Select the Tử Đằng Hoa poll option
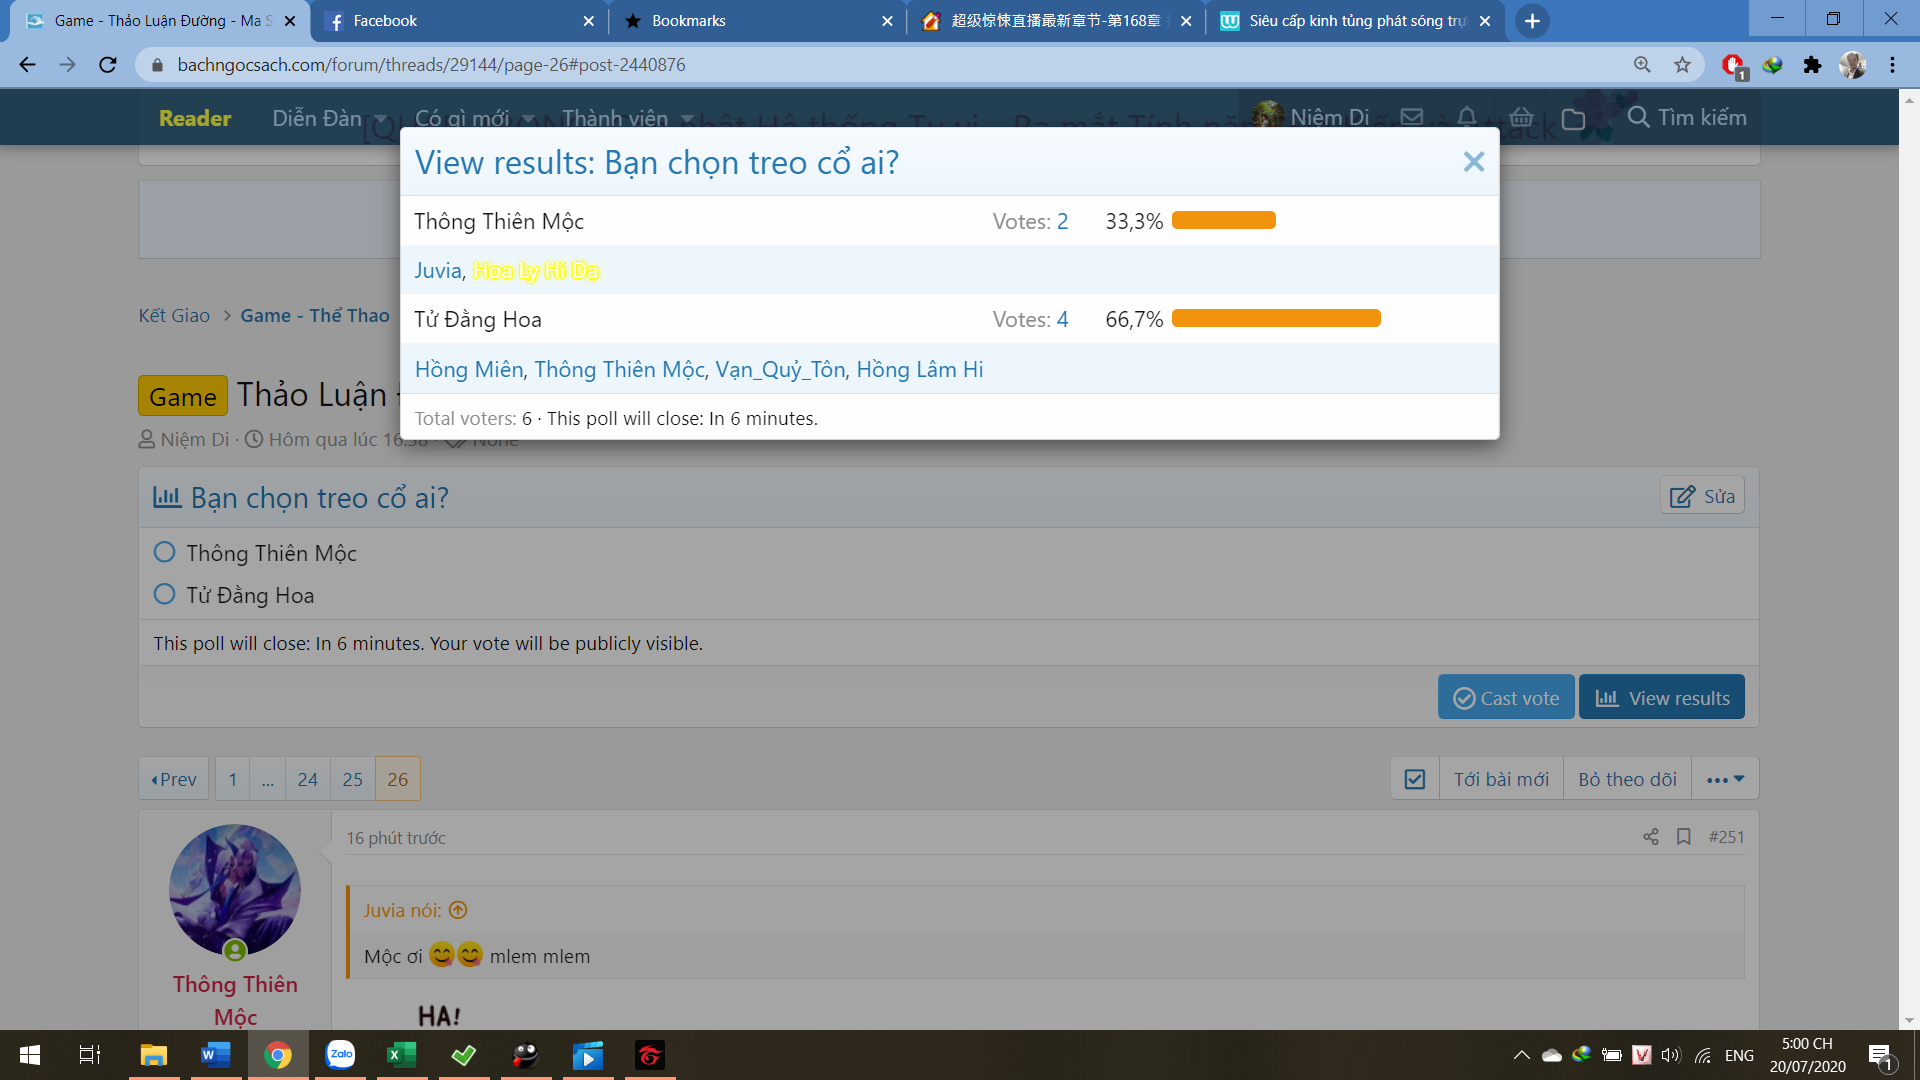The image size is (1920, 1080). tap(165, 595)
